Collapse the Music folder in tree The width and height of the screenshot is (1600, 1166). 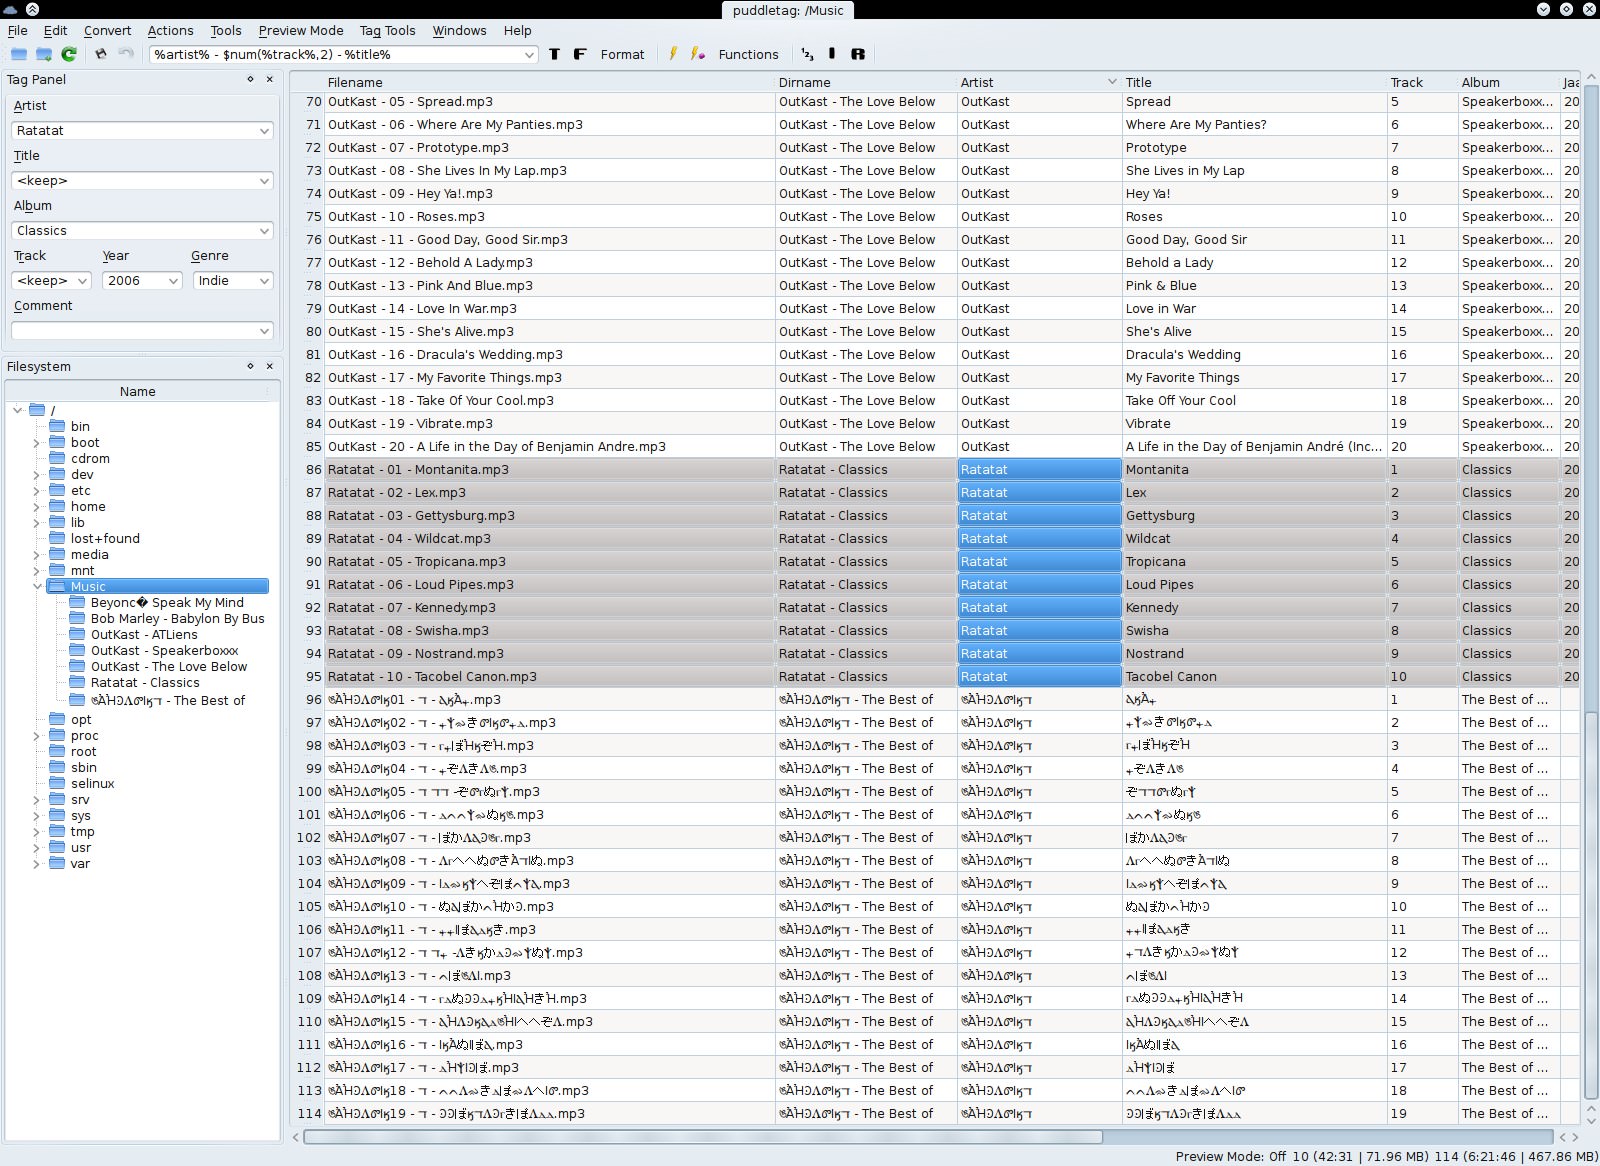pyautogui.click(x=38, y=587)
